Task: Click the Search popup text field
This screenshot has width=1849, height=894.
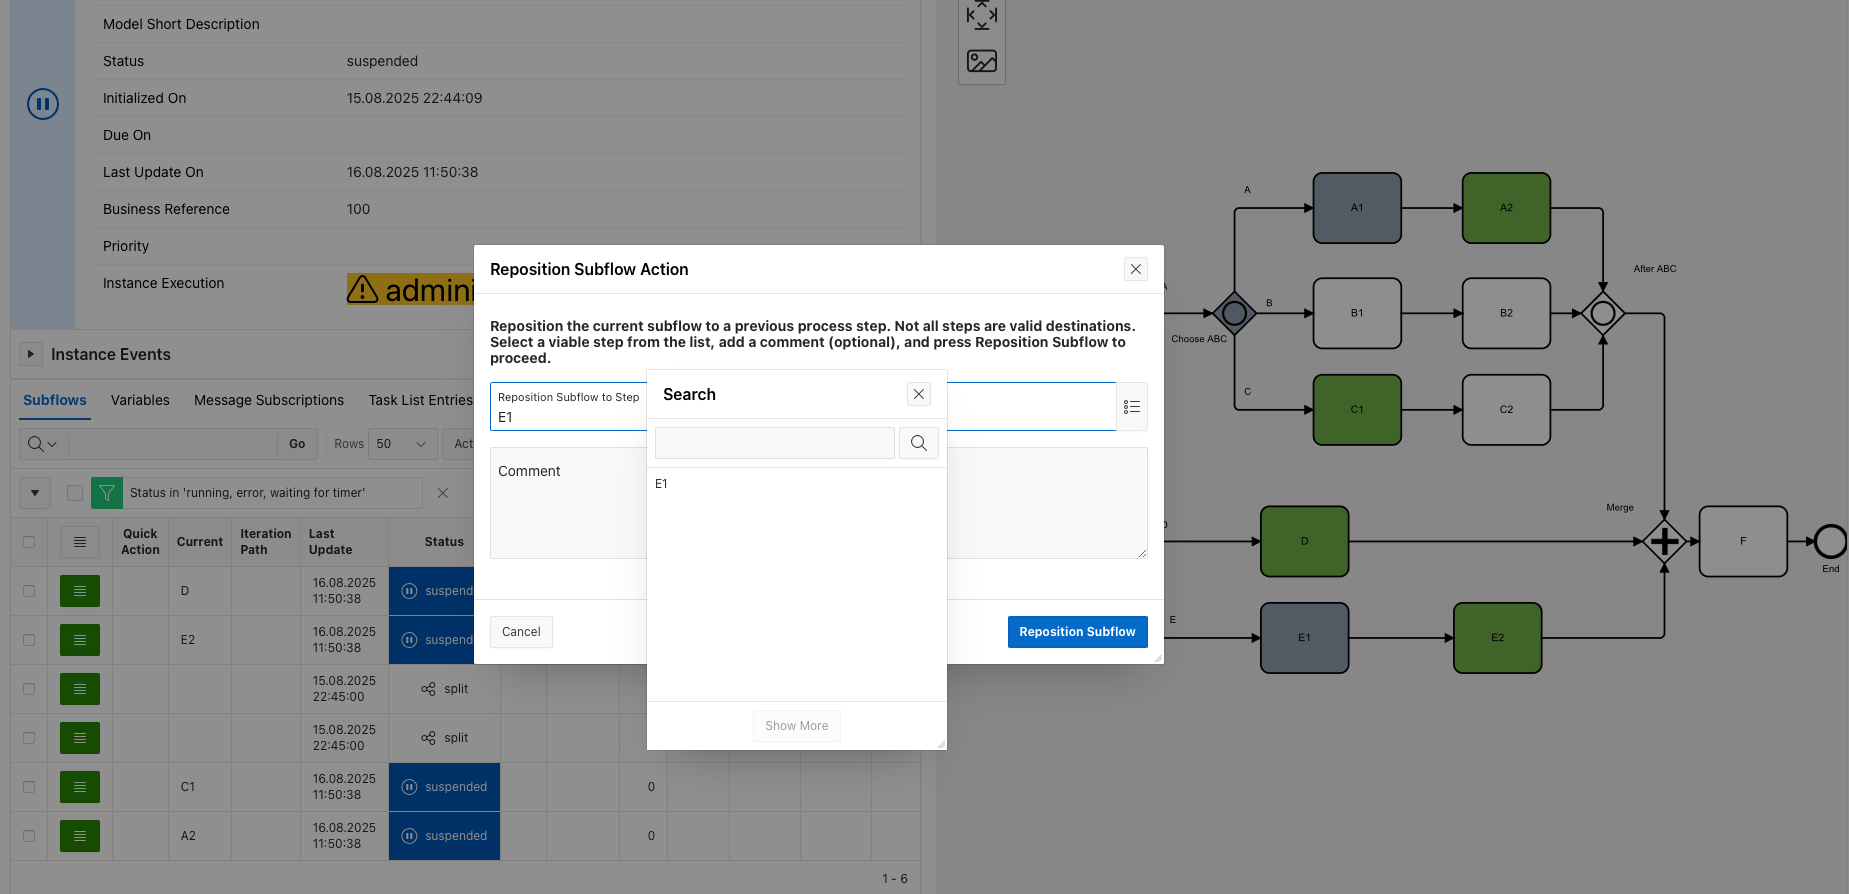Action: coord(775,443)
